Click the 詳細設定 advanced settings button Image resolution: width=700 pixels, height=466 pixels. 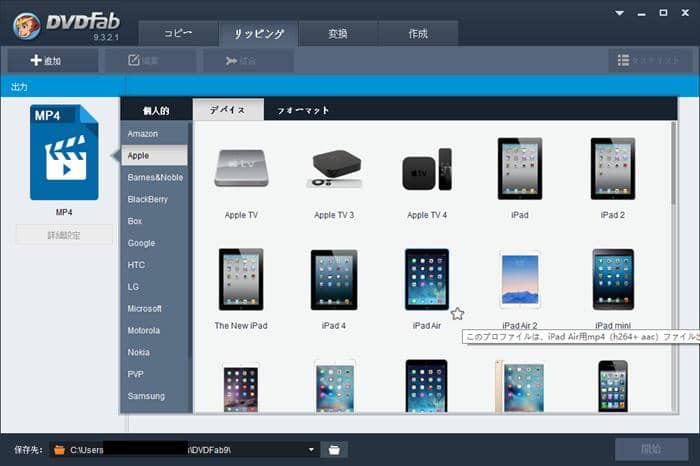(64, 235)
